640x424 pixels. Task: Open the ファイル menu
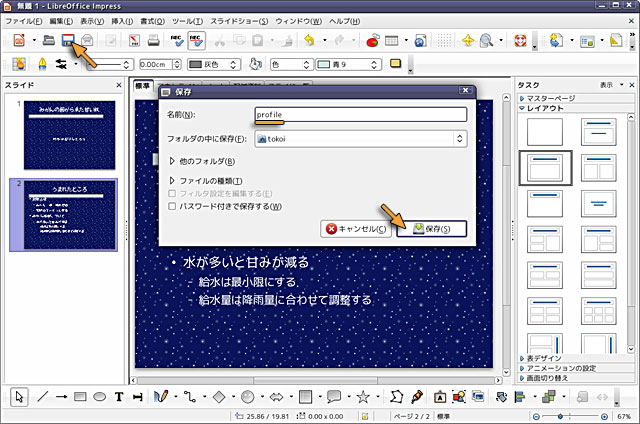[24, 21]
